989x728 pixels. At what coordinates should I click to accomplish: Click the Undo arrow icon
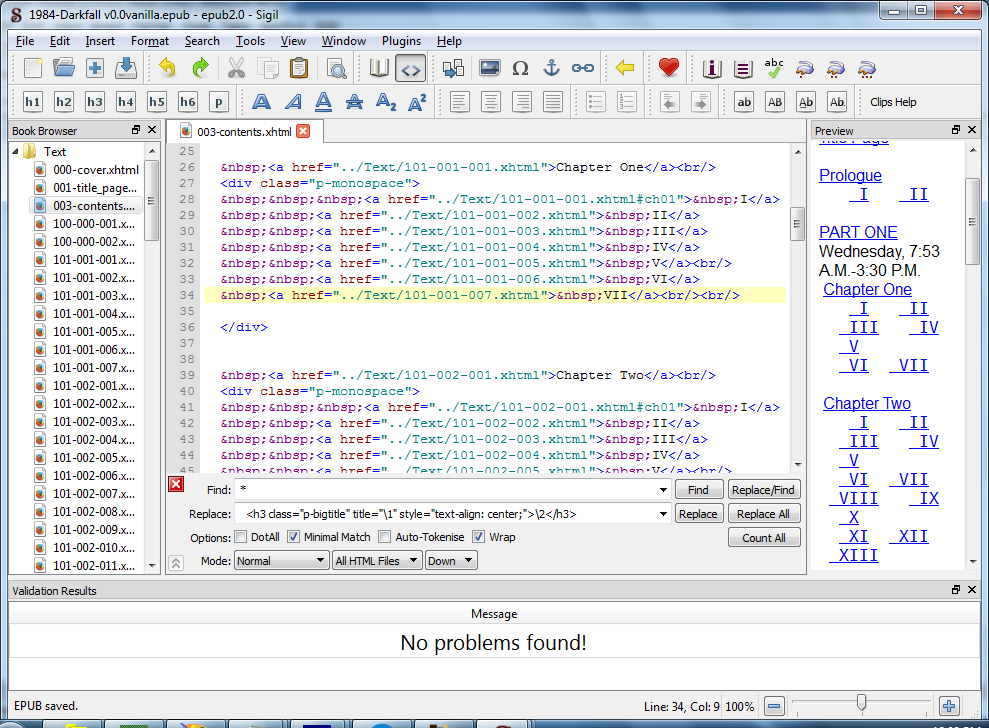coord(167,68)
